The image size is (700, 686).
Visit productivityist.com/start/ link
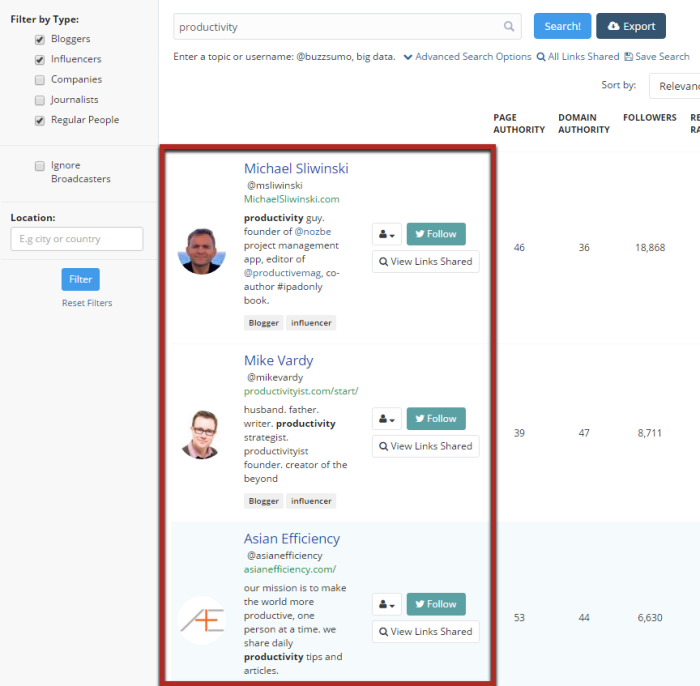pos(301,391)
